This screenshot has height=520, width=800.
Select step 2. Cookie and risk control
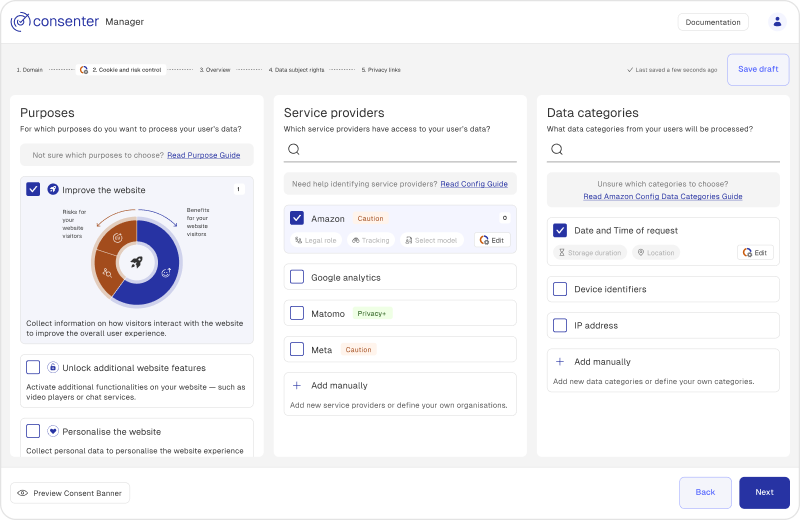click(x=121, y=70)
